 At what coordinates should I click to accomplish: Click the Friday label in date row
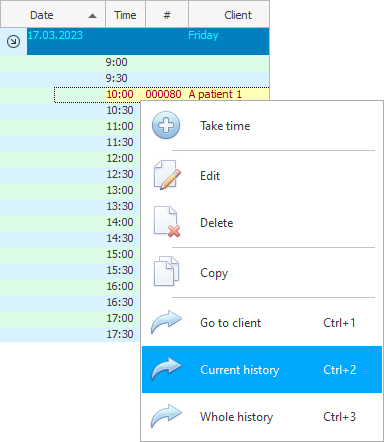pos(203,35)
